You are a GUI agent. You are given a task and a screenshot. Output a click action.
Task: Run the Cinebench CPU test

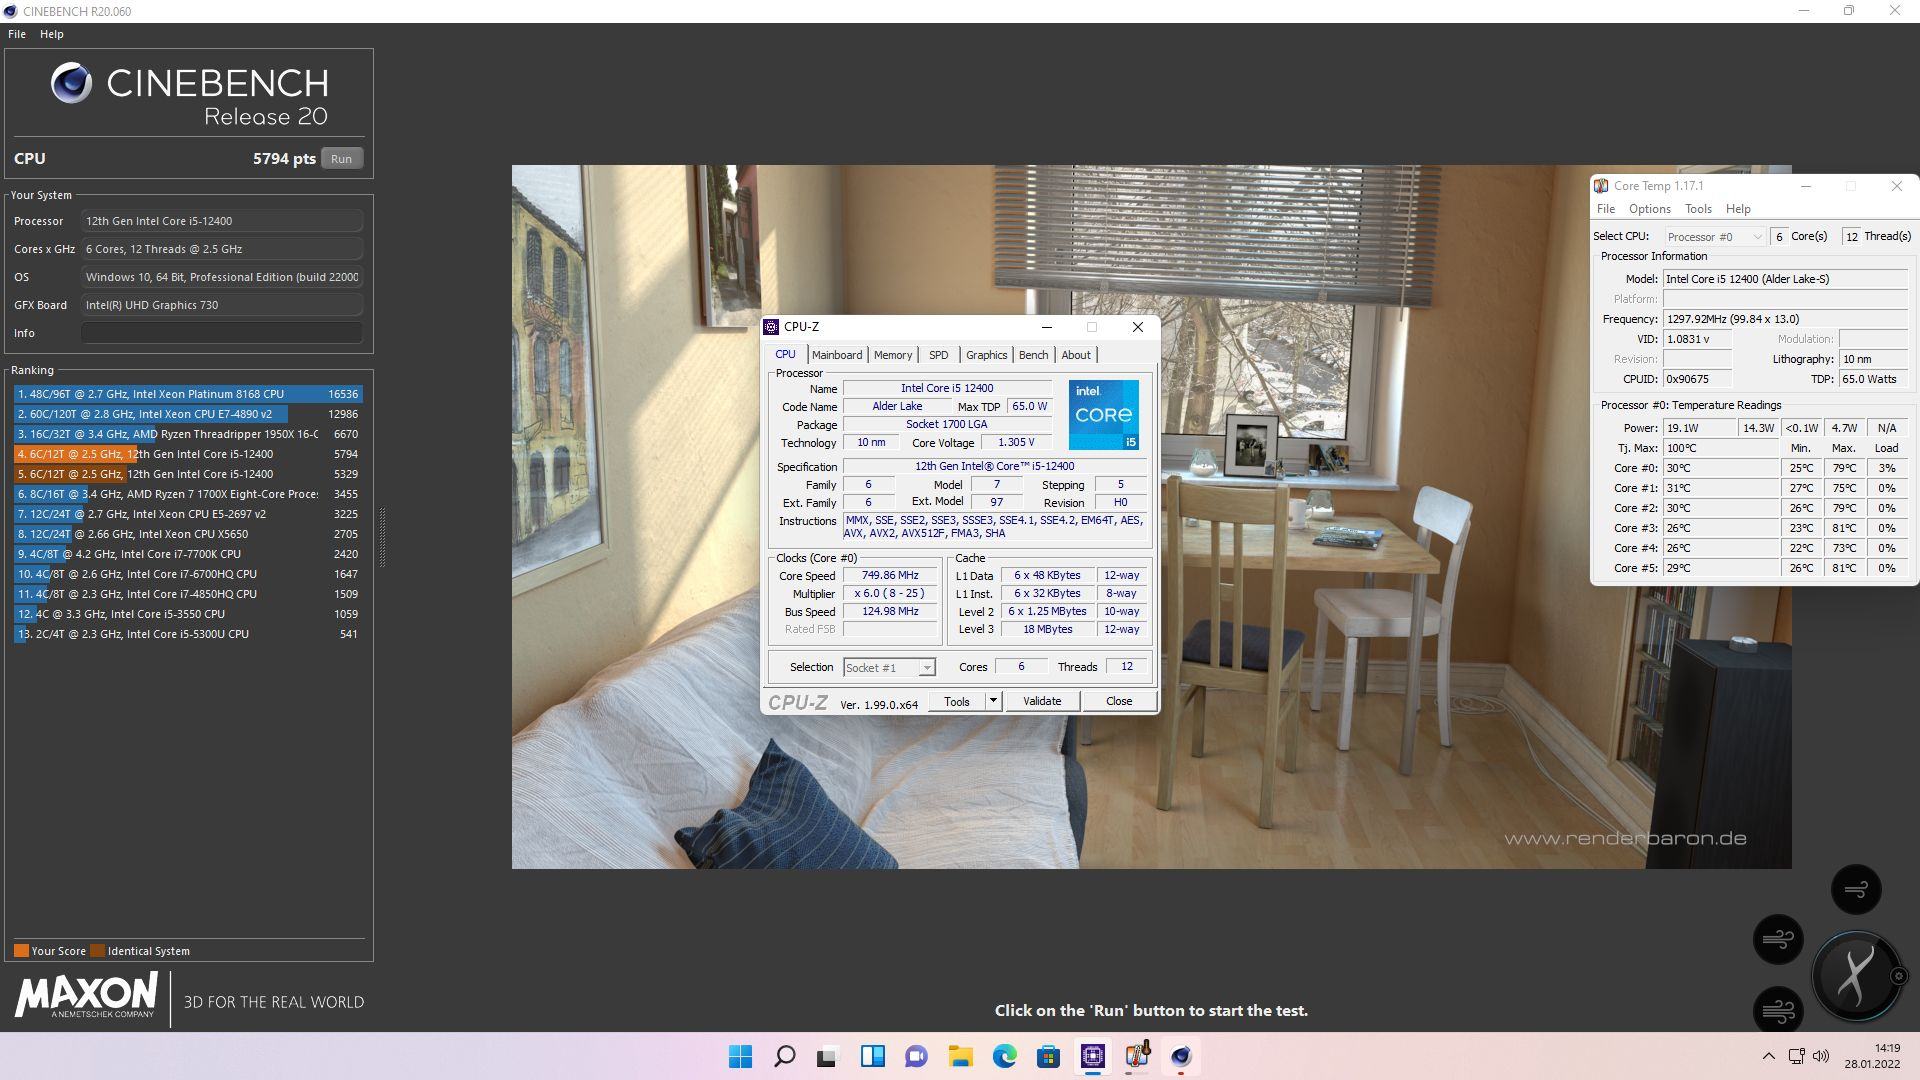pos(342,158)
